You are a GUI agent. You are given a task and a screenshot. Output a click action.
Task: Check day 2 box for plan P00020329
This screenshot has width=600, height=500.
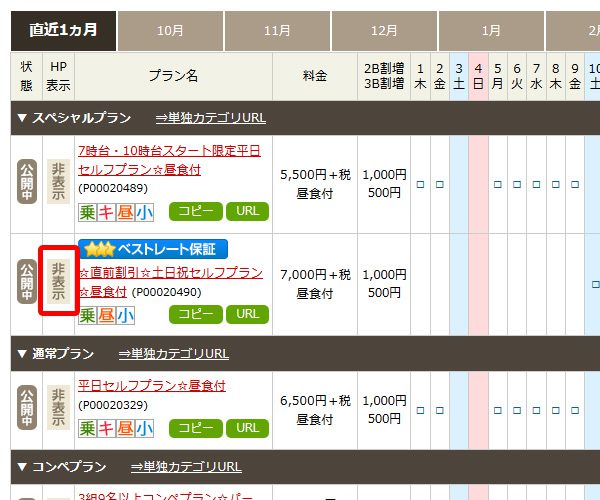click(x=440, y=410)
